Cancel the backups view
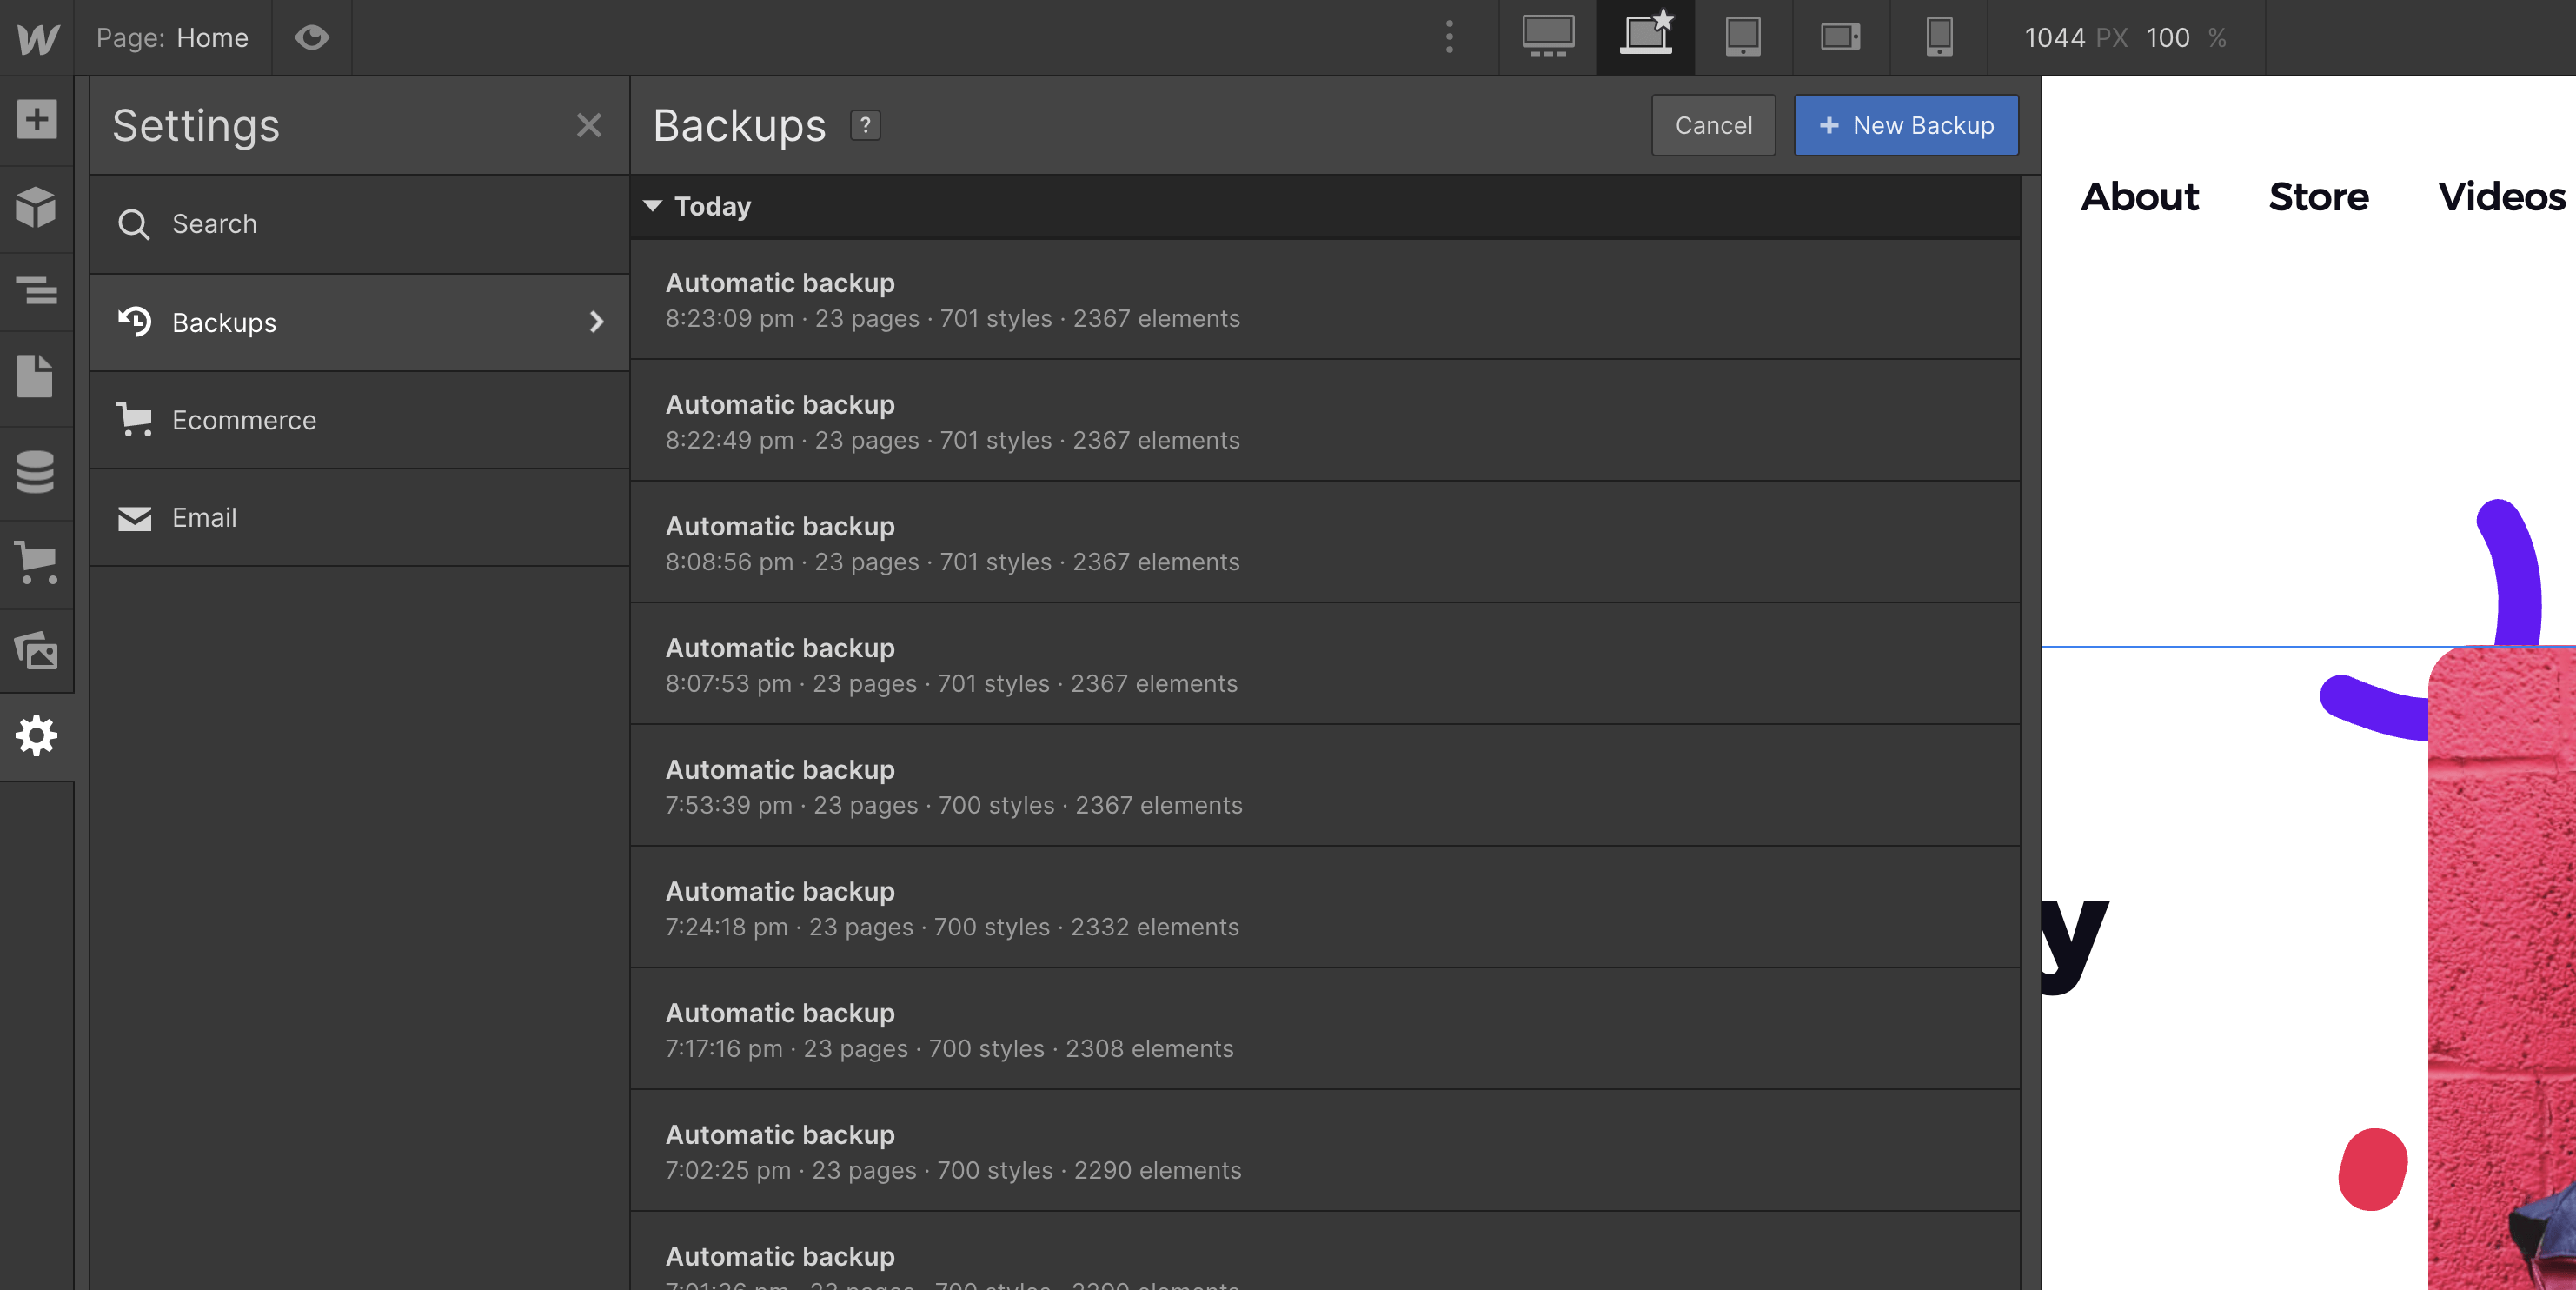This screenshot has height=1290, width=2576. point(1713,125)
